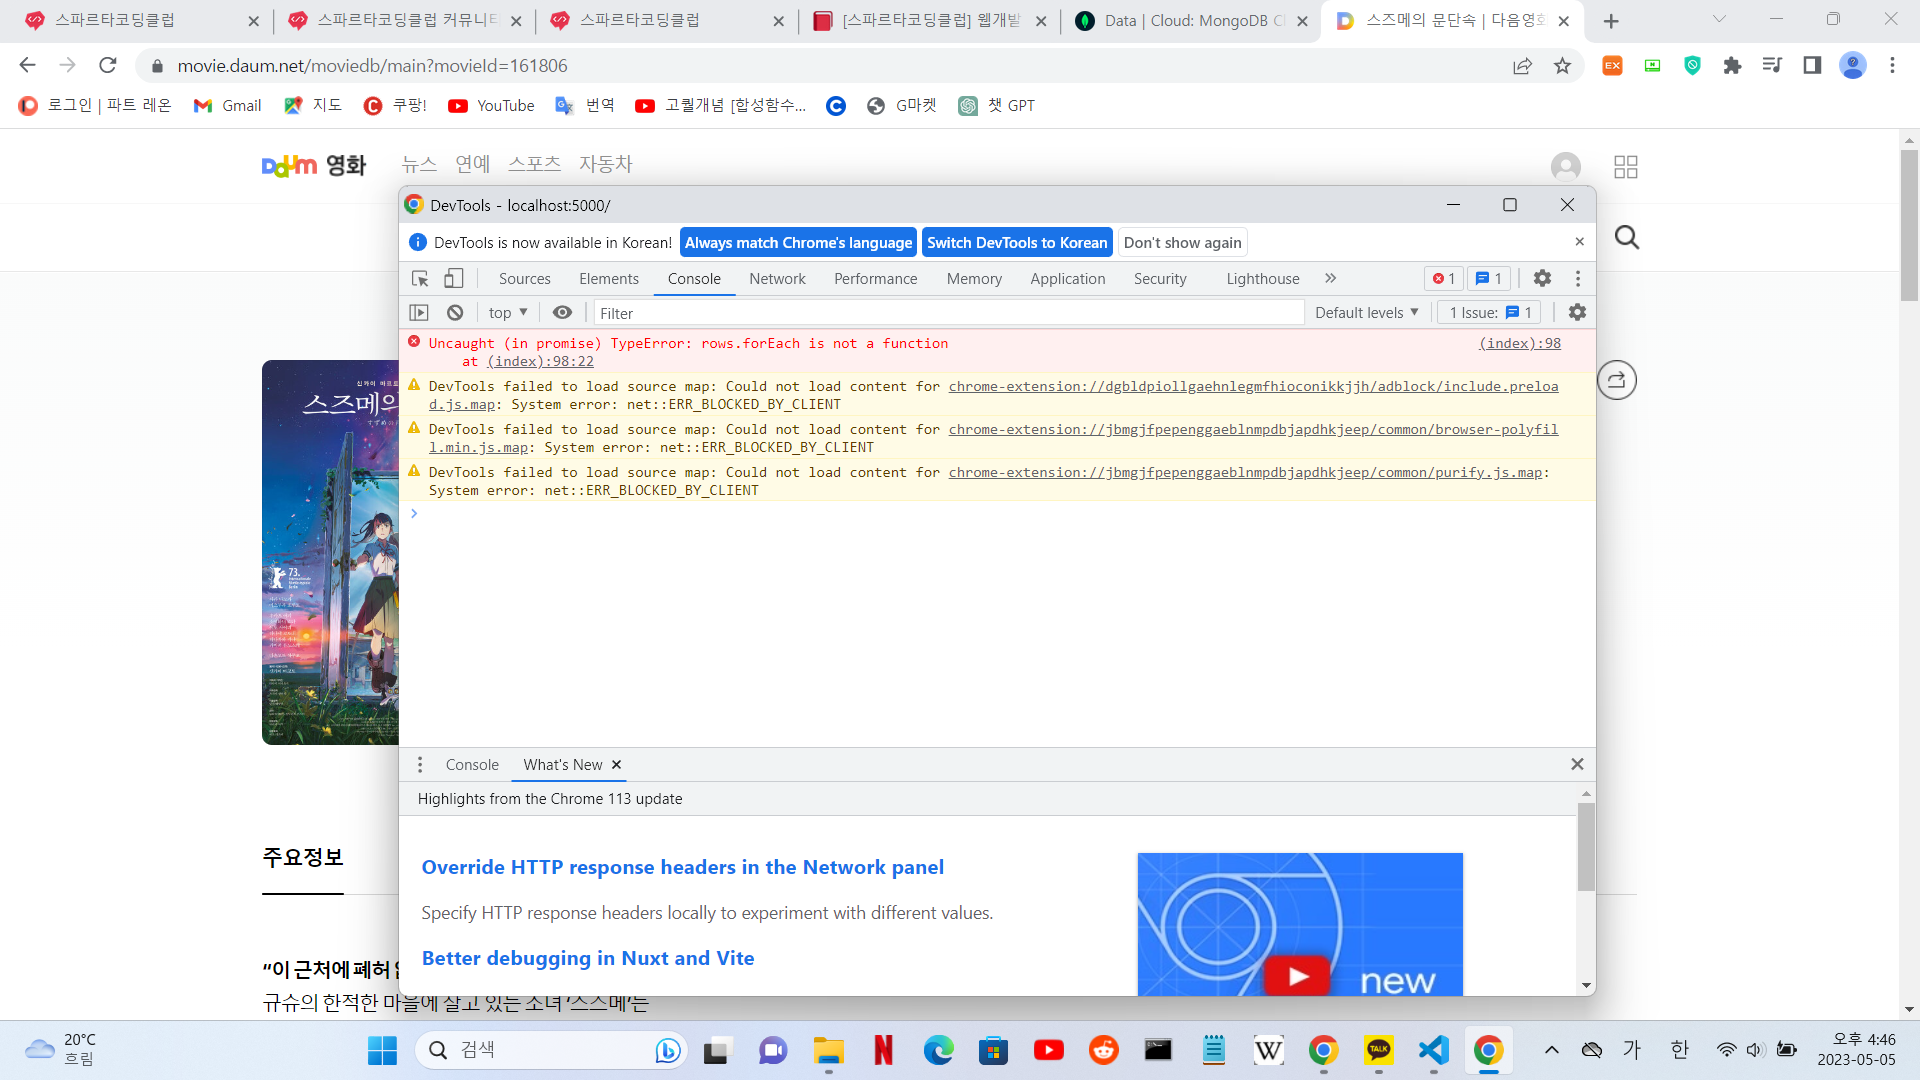Screen dimensions: 1920x1080
Task: Switch to the Sources tab
Action: pos(525,279)
